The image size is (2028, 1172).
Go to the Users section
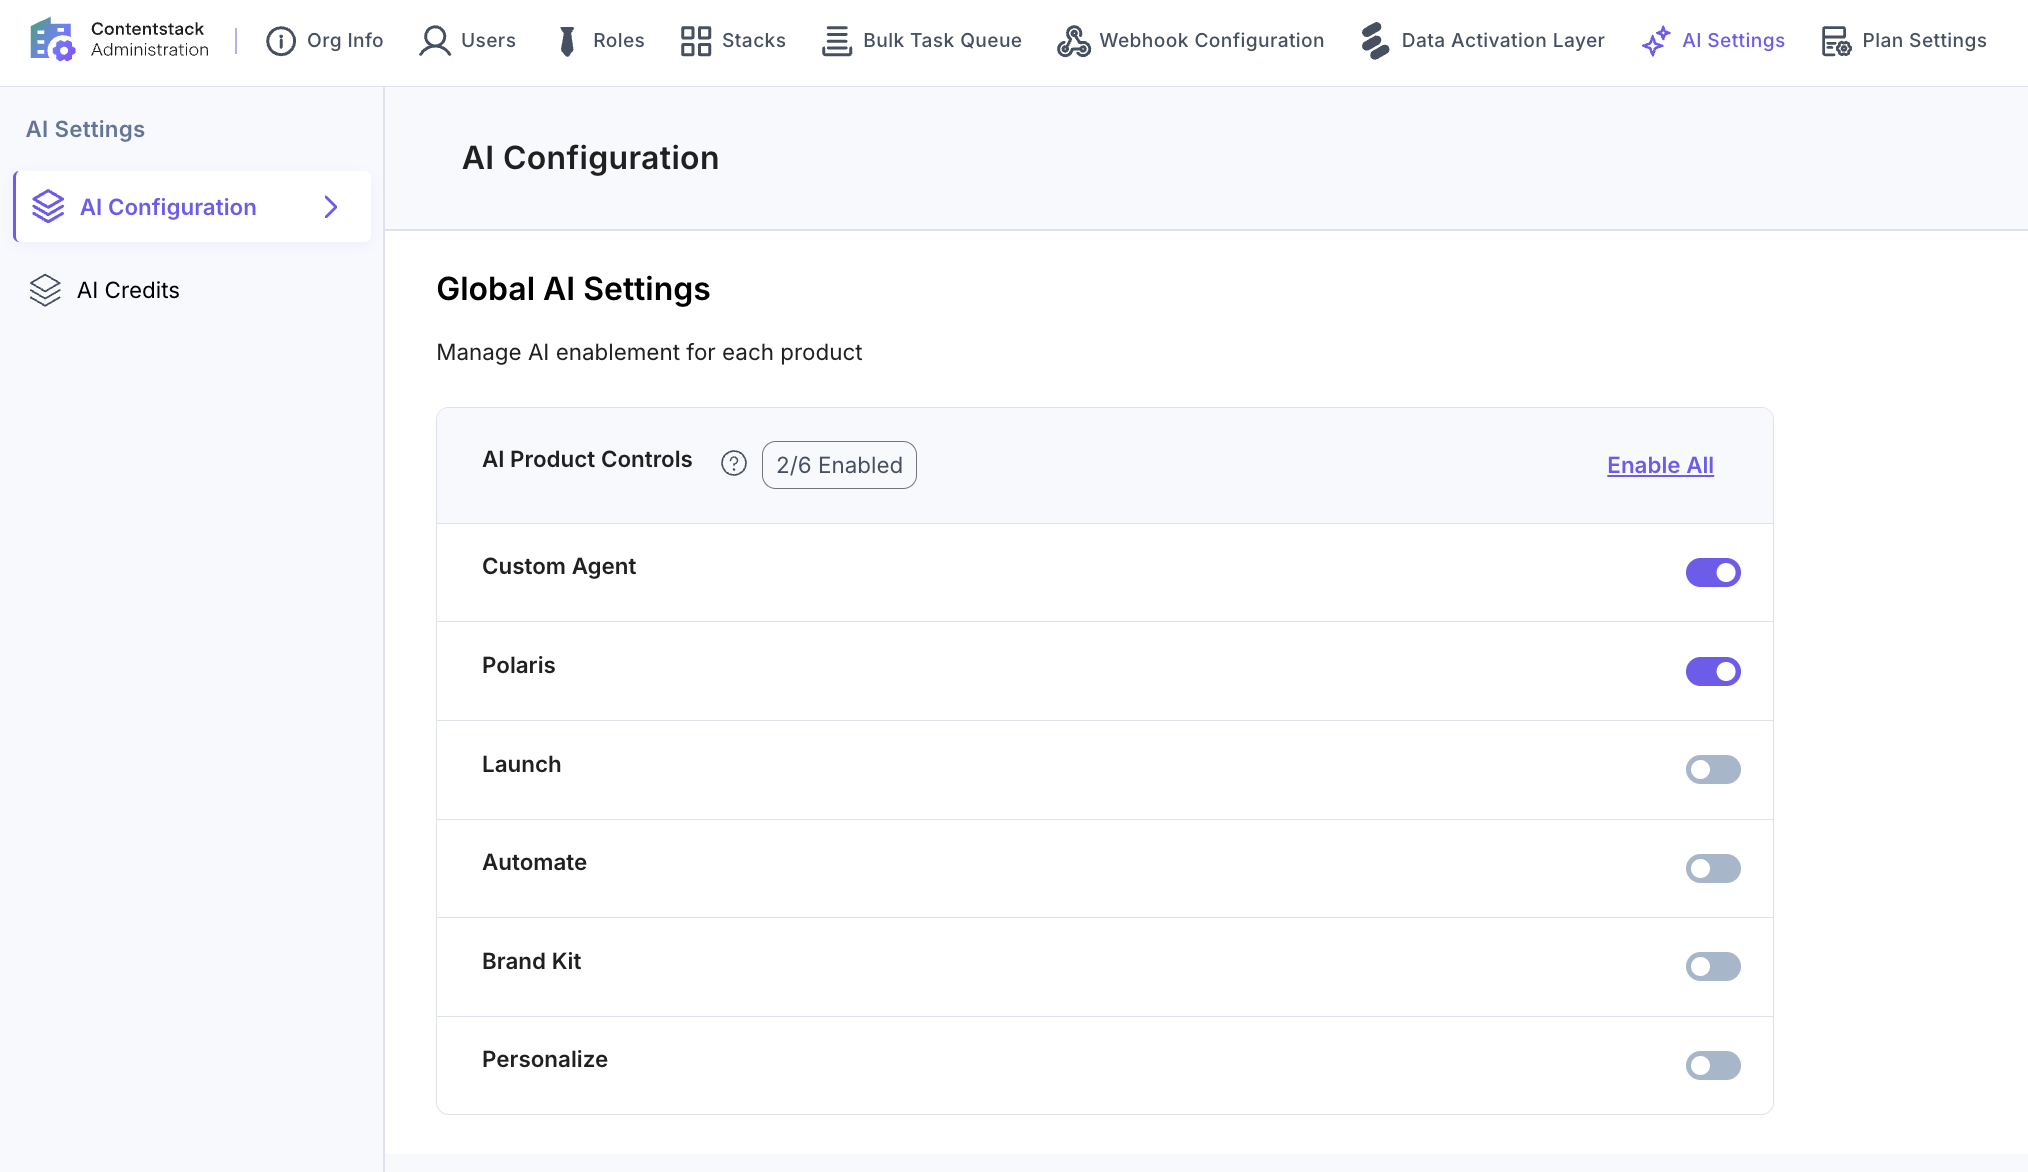pos(468,41)
